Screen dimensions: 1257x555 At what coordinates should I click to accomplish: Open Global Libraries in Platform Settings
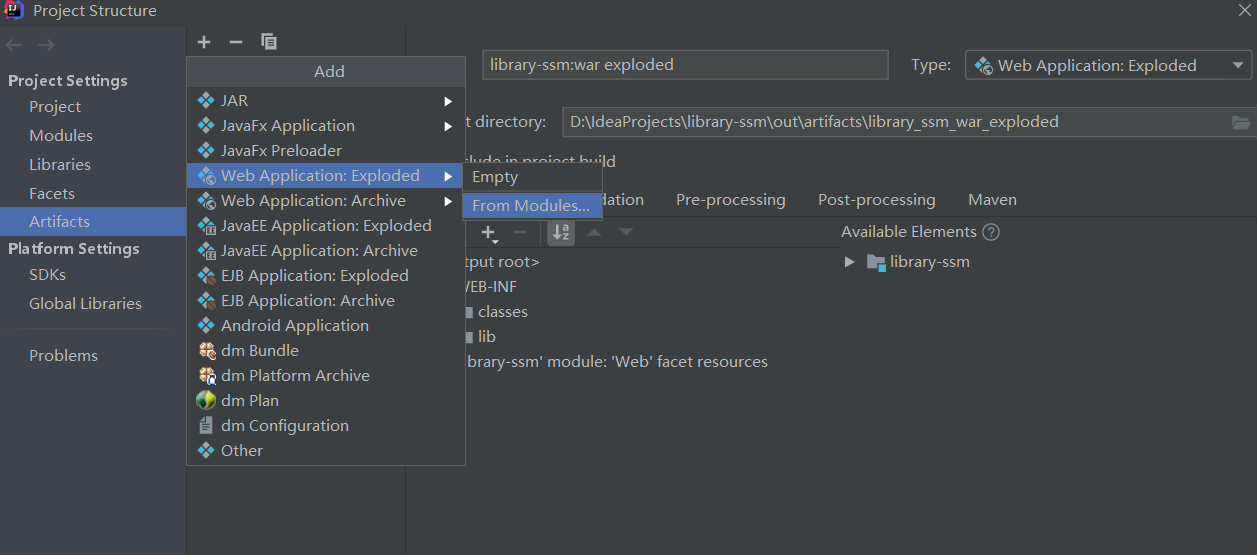85,304
